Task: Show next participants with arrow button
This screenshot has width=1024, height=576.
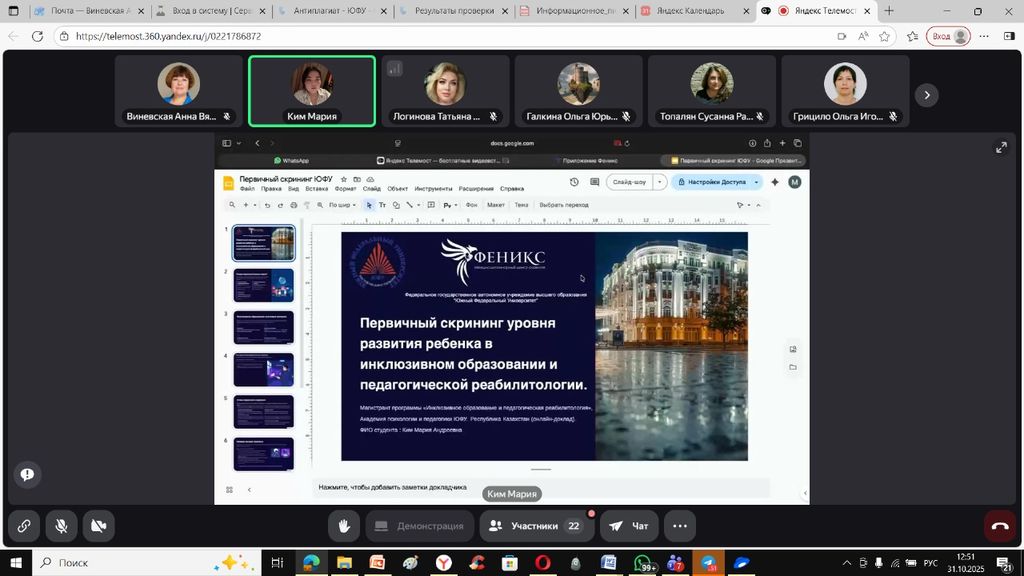Action: [927, 95]
